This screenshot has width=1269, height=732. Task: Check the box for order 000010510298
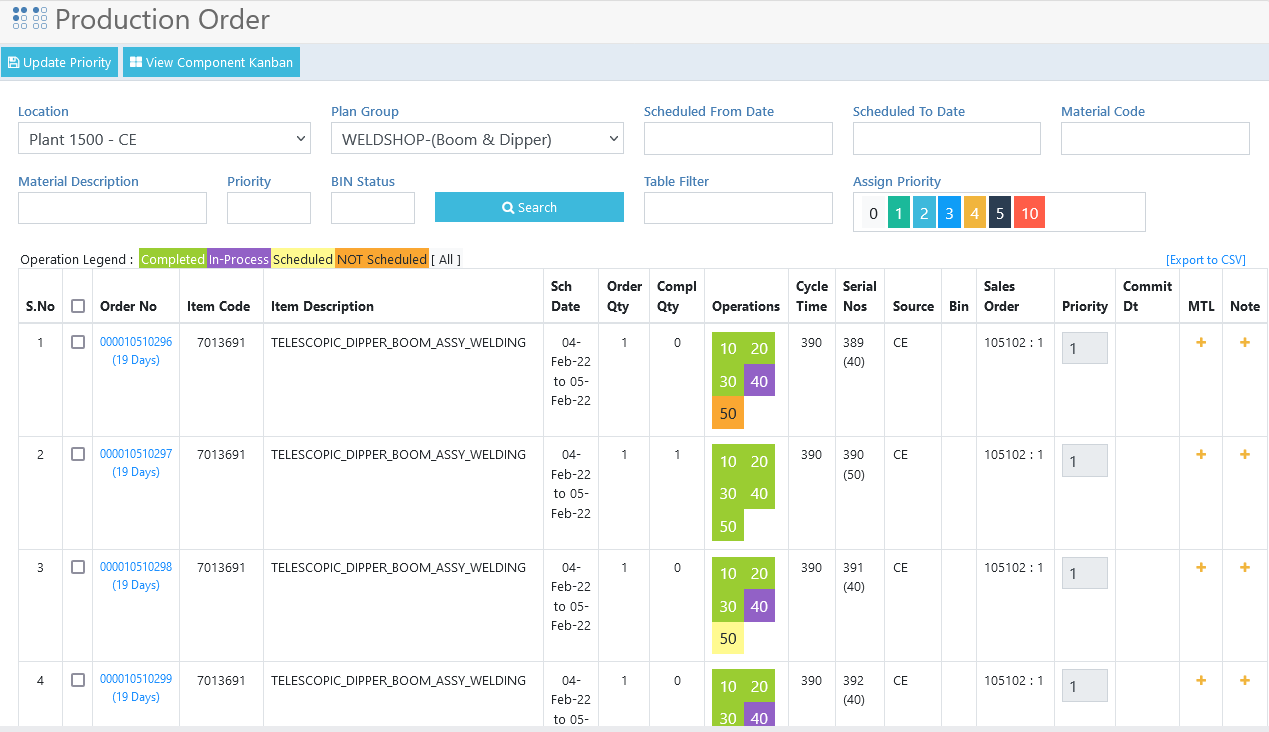coord(78,567)
